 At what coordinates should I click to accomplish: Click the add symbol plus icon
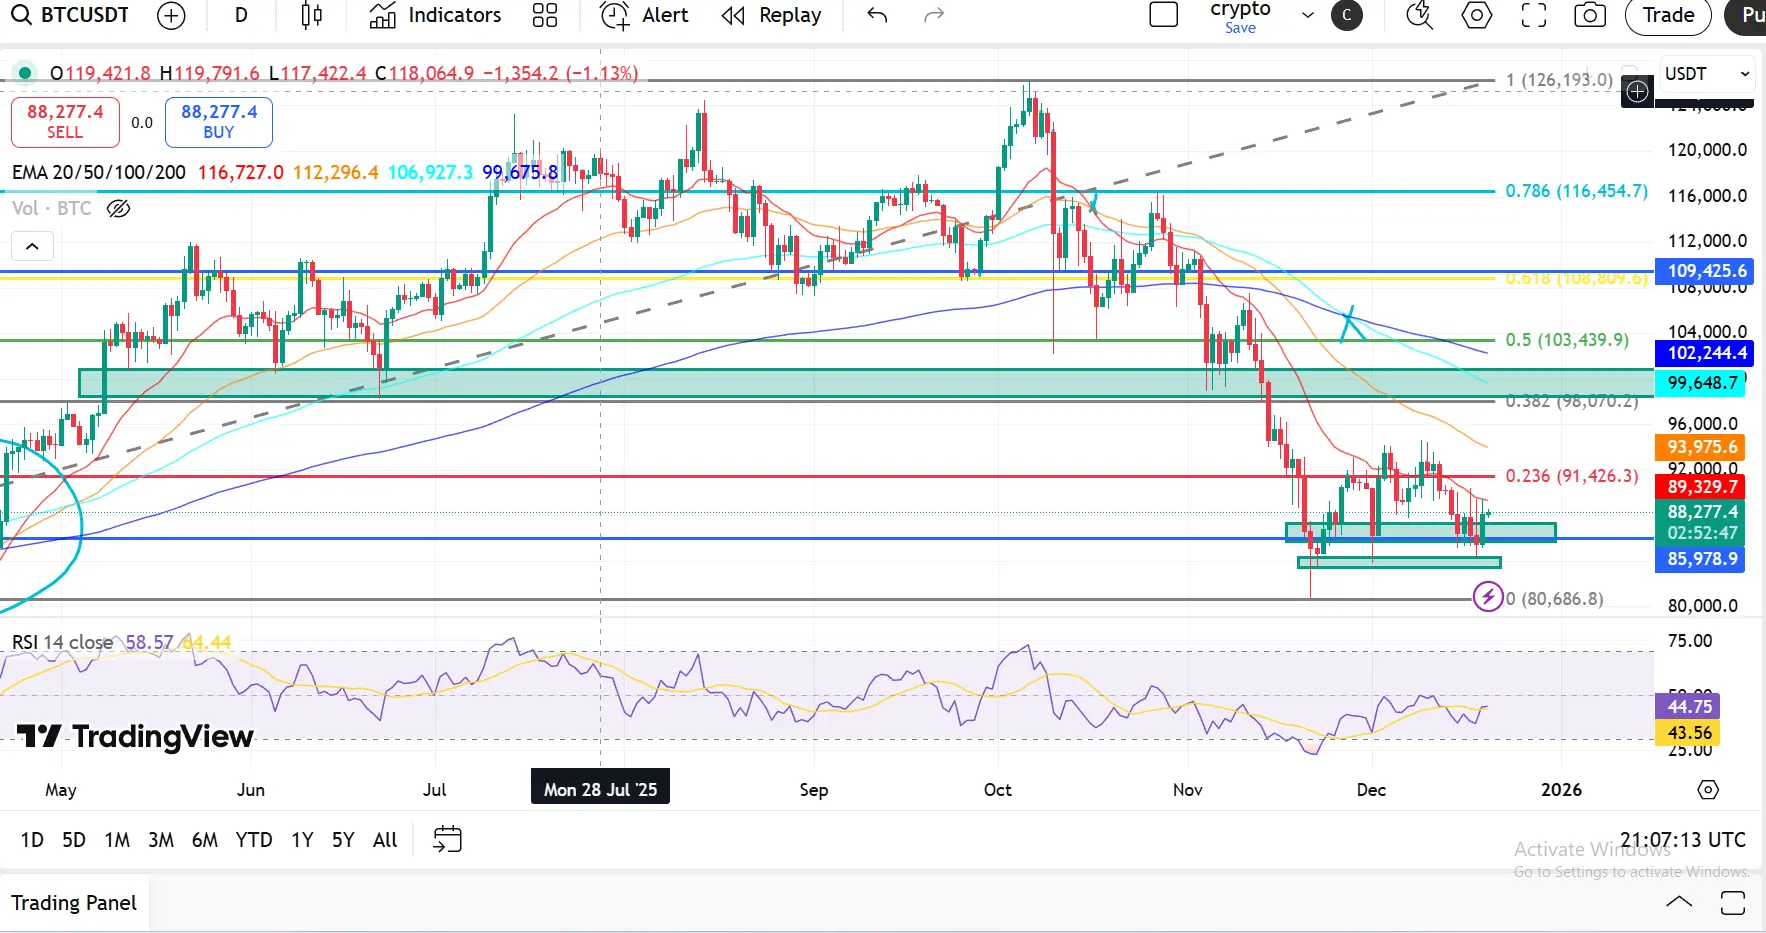(x=172, y=15)
